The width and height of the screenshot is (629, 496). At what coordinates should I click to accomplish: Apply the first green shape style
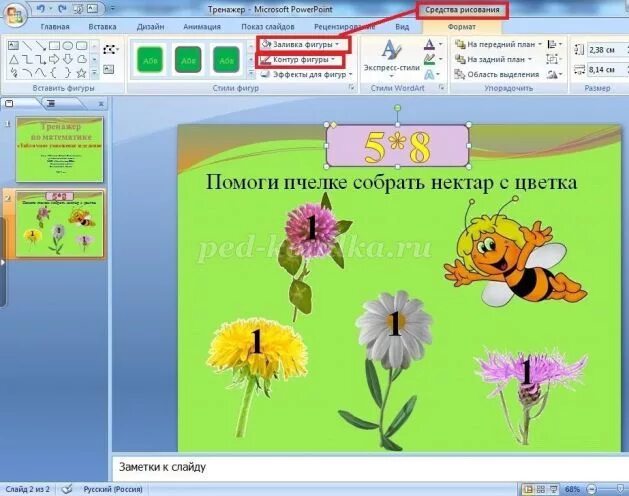tap(150, 60)
